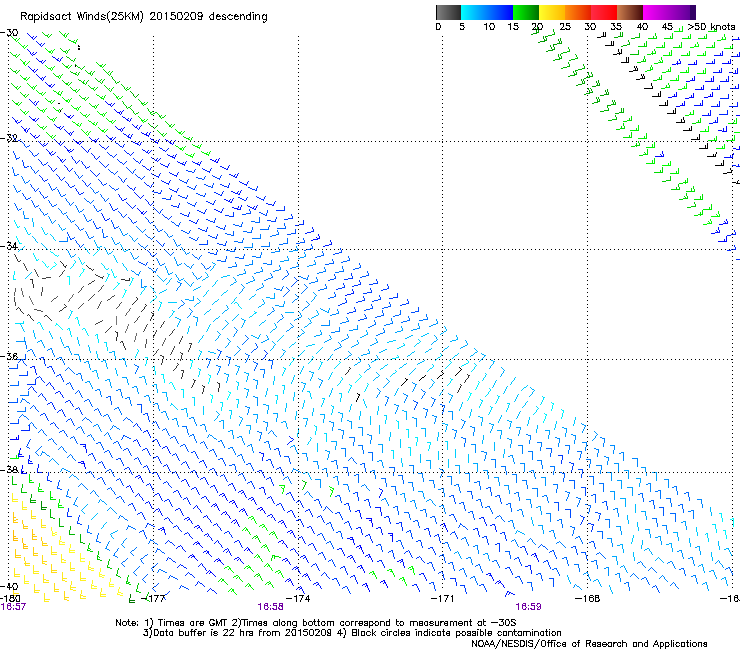Screen dimensions: 740x650
Task: Click the -171 longitude axis label
Action: [443, 599]
